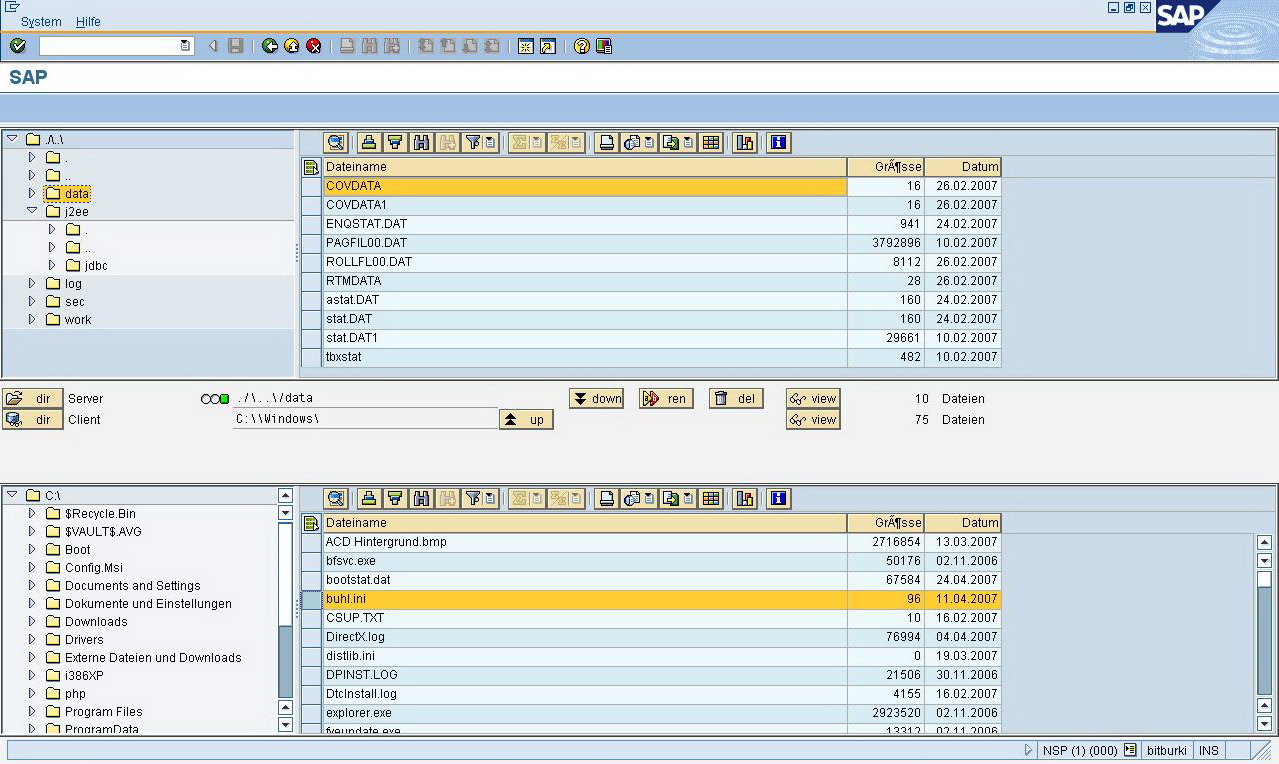This screenshot has height=764, width=1279.
Task: Click the green Enter checkmark icon
Action: pos(18,46)
